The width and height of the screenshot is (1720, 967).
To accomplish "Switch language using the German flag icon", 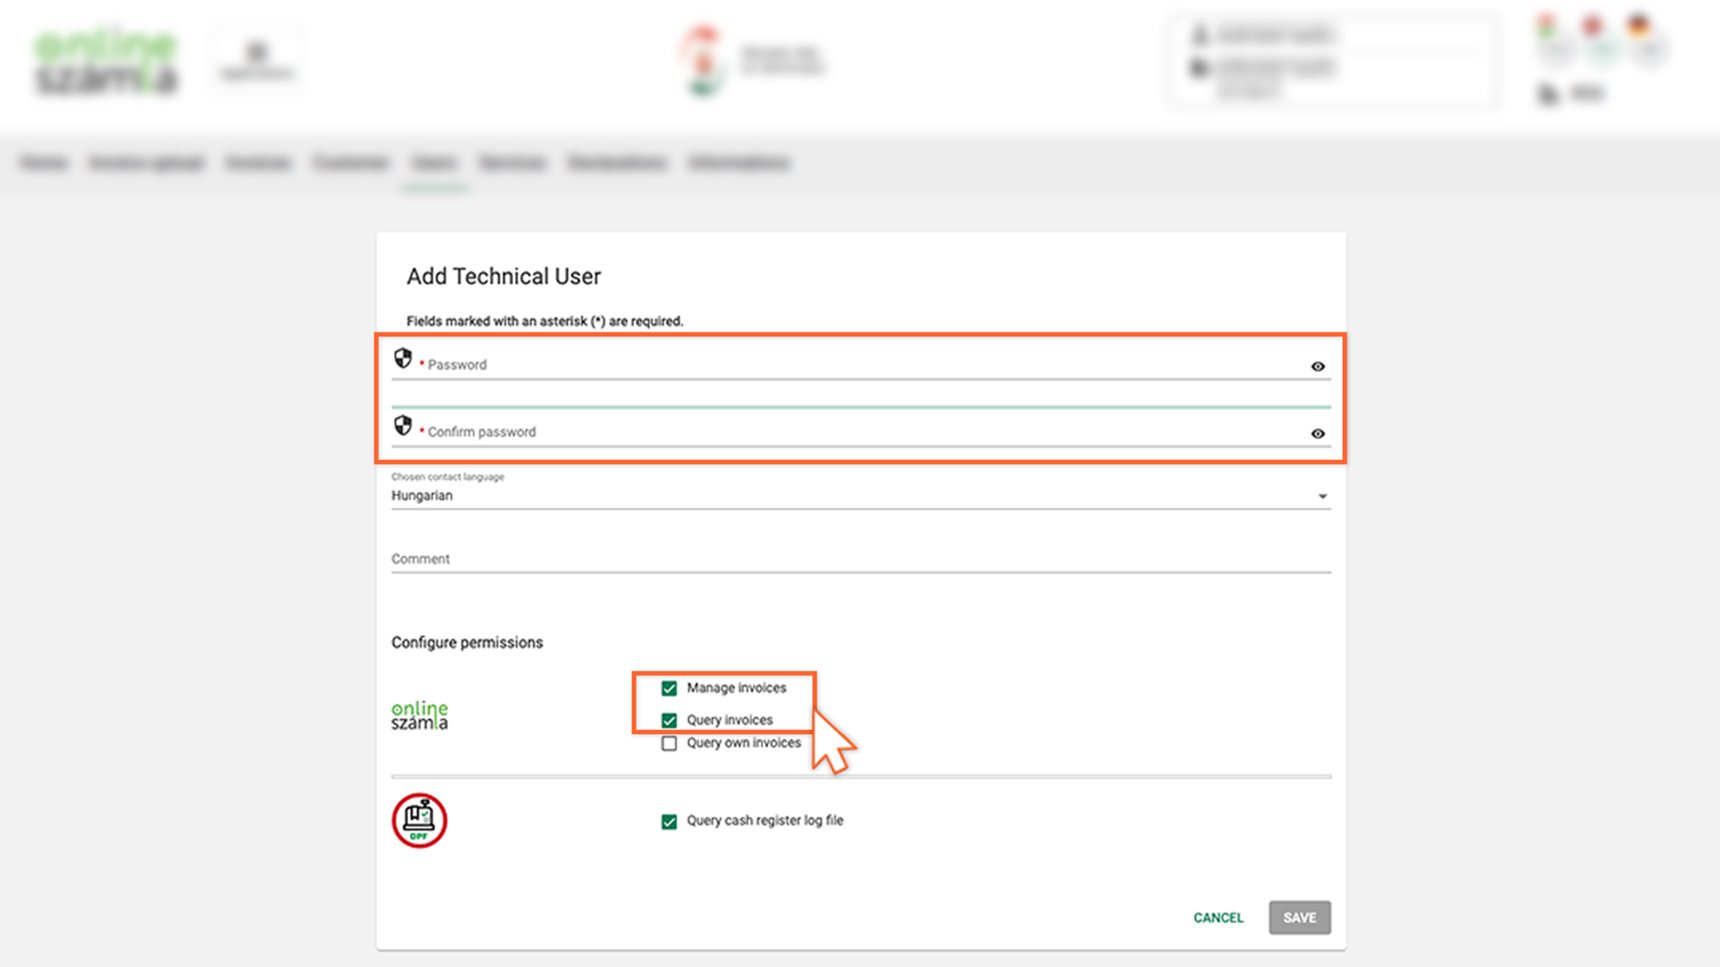I will click(1639, 25).
